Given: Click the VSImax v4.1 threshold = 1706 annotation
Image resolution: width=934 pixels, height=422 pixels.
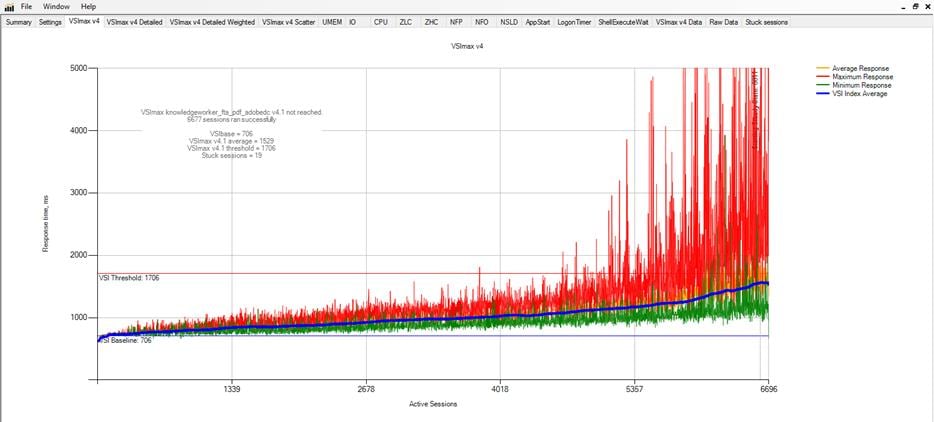Looking at the screenshot, I should (232, 148).
